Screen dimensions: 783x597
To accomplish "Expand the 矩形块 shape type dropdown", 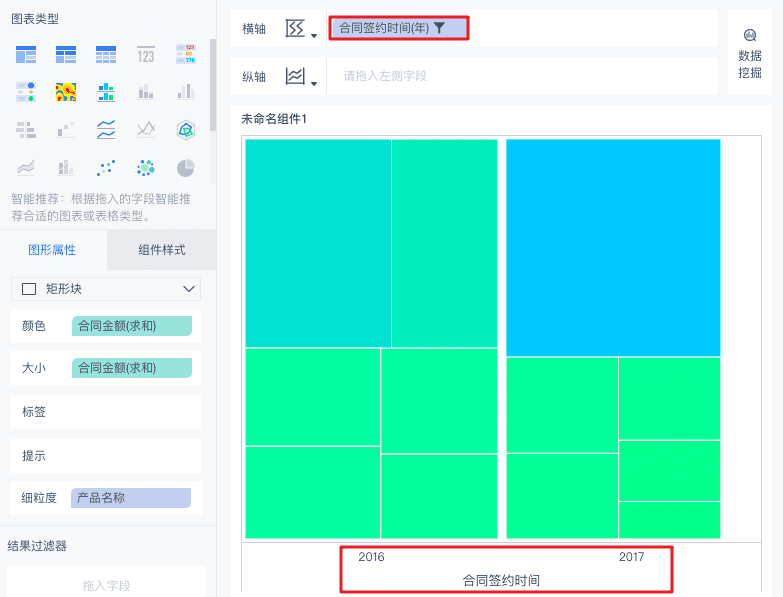I will click(106, 289).
